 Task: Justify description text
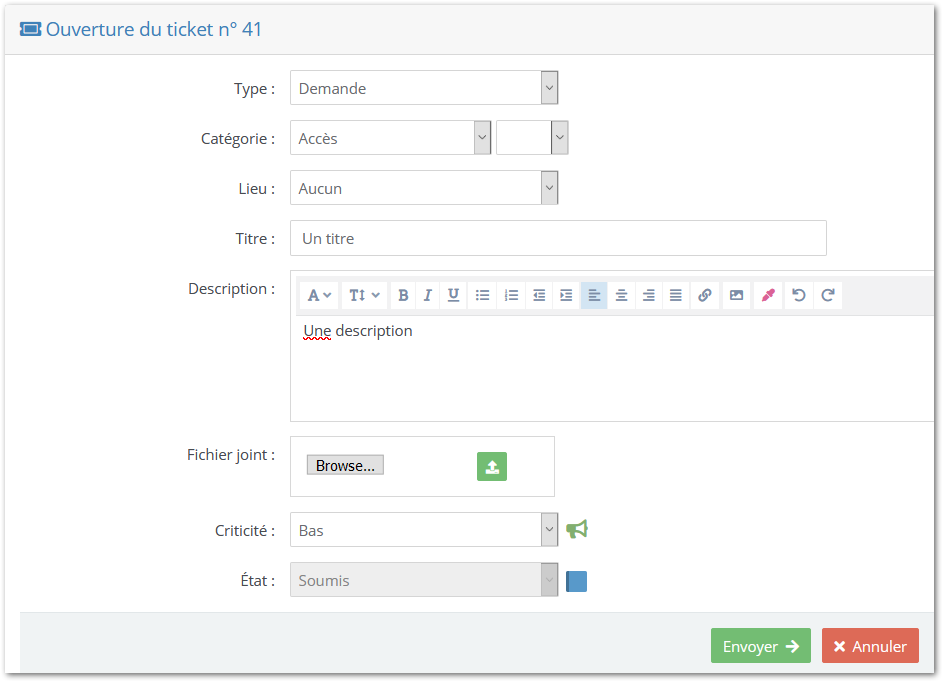(675, 295)
